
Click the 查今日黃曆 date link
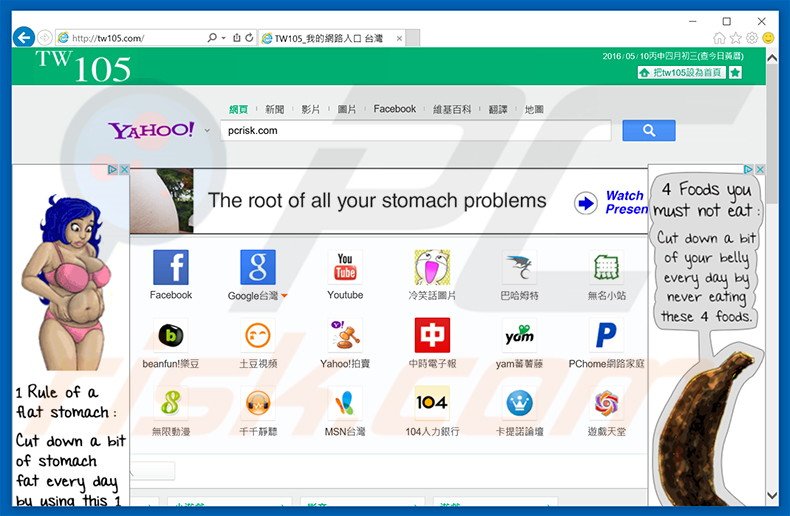click(720, 56)
